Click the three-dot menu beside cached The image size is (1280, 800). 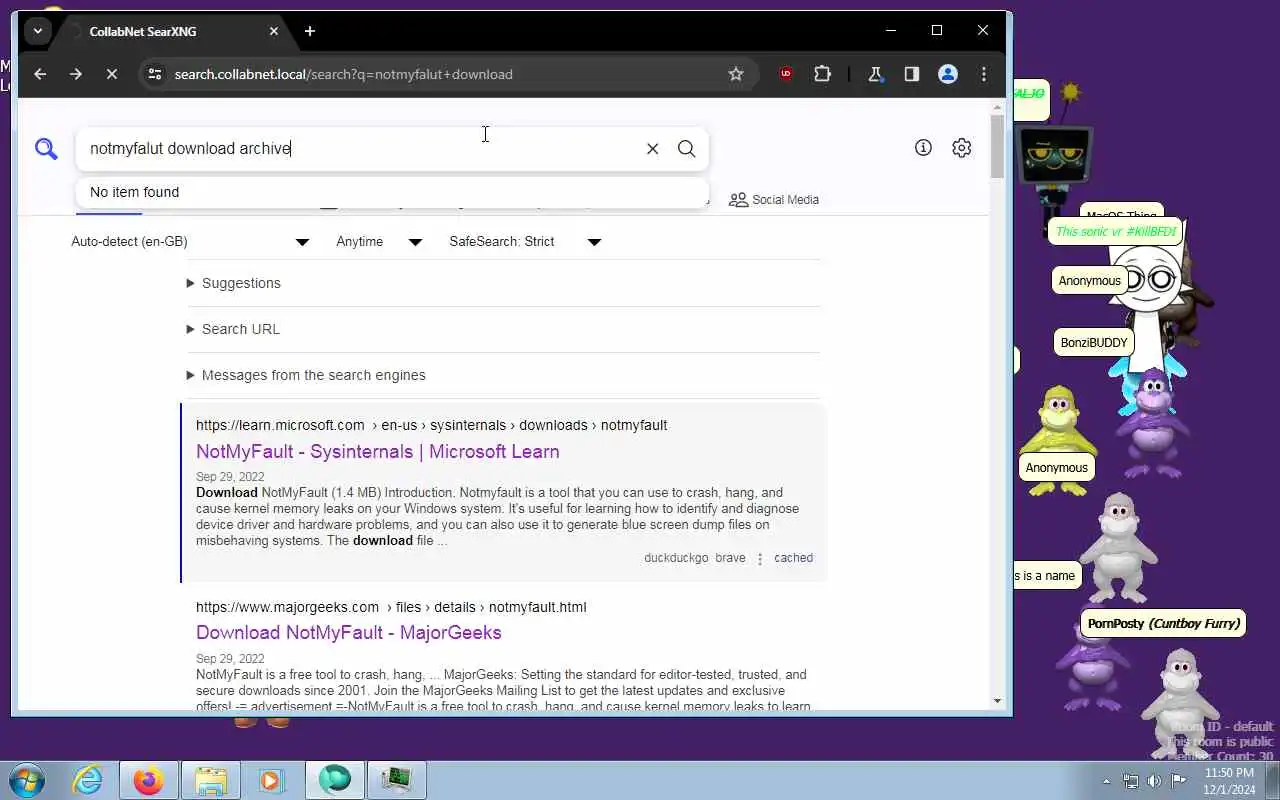coord(760,559)
